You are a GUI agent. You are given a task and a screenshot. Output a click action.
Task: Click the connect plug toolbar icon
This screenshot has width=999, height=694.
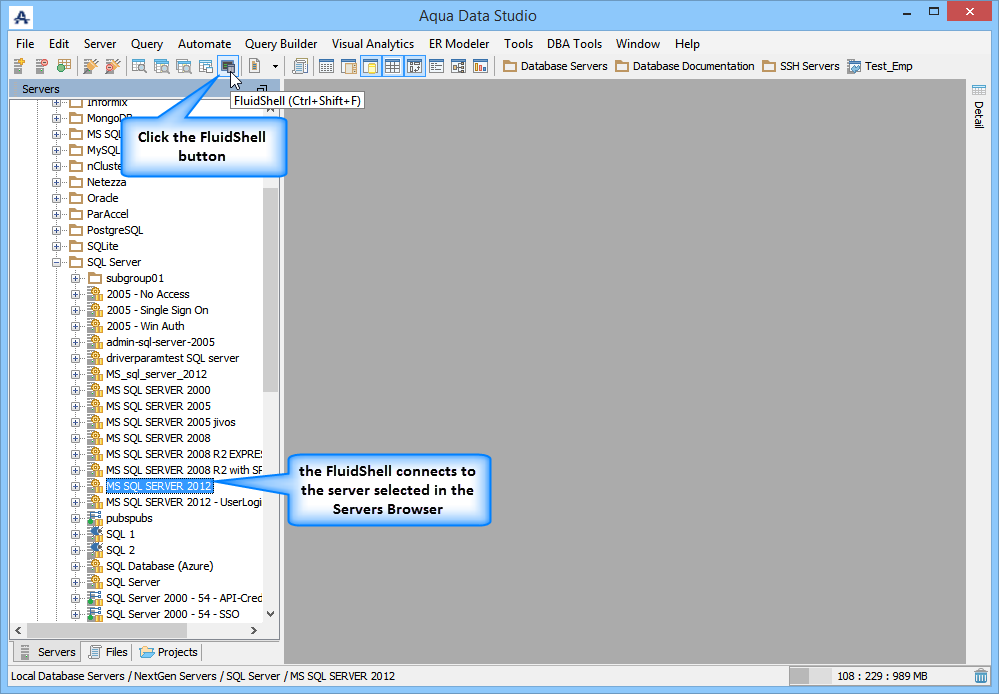tap(91, 66)
